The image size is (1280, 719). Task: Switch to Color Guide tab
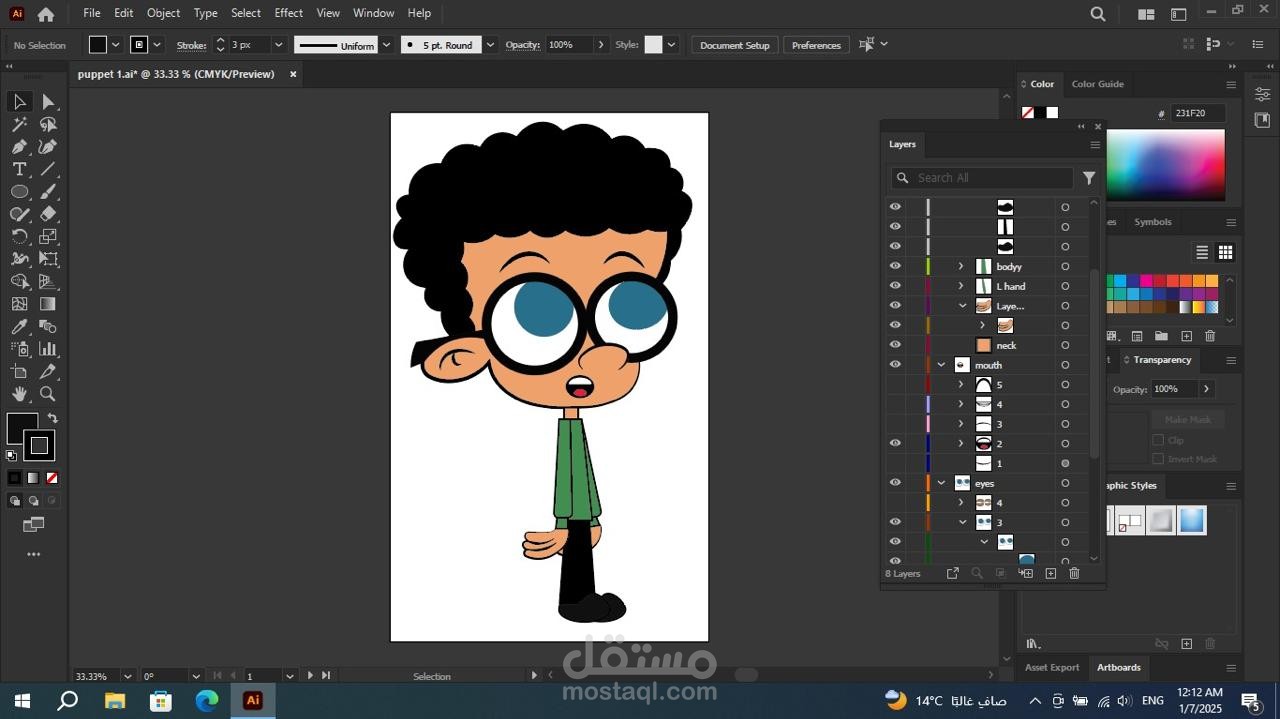tap(1097, 84)
